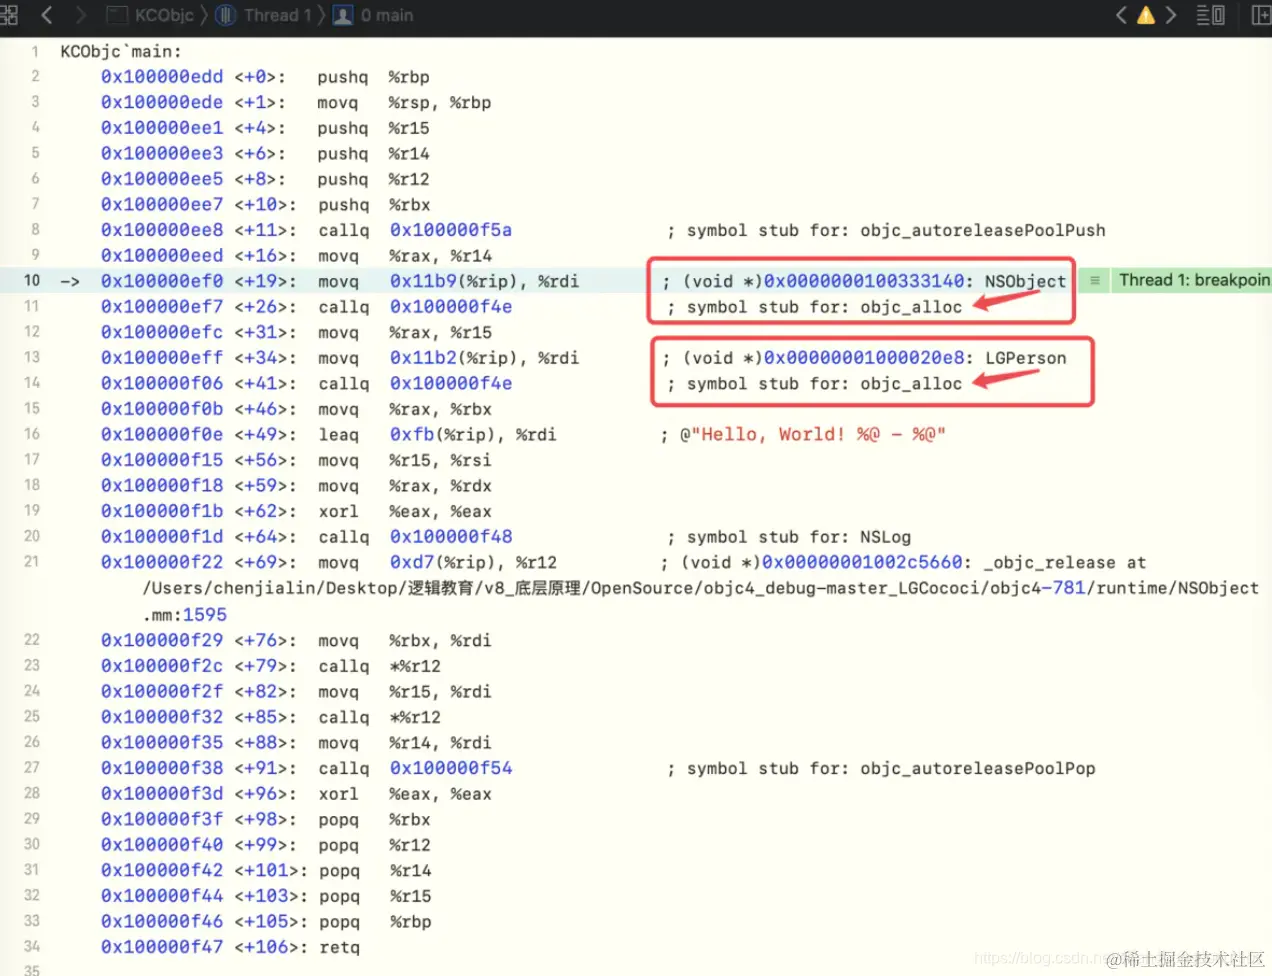Click call target 0x100000f48
Image resolution: width=1272 pixels, height=976 pixels.
451,537
